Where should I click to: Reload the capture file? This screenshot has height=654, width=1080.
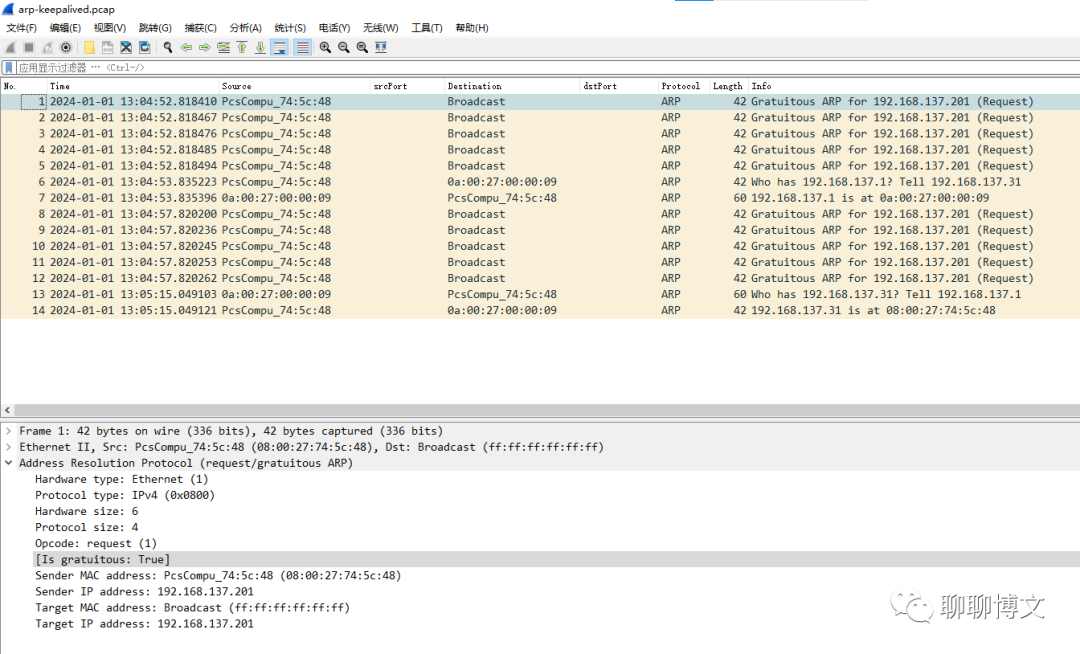click(x=145, y=48)
